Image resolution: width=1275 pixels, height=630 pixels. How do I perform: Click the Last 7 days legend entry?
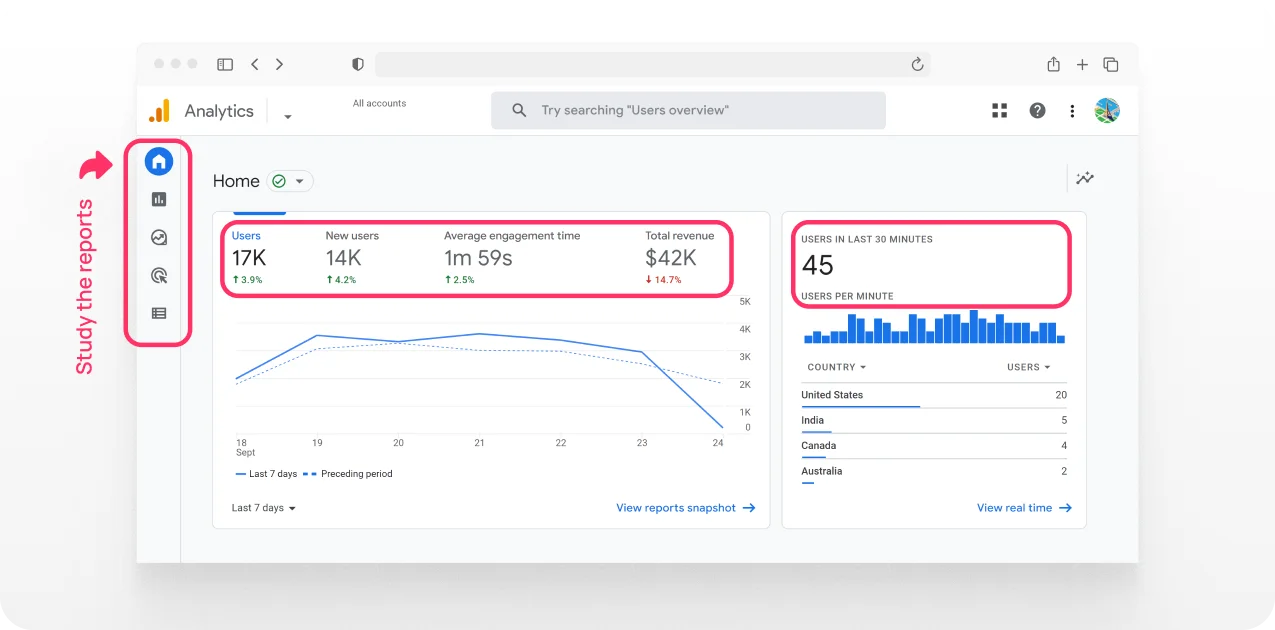point(266,474)
